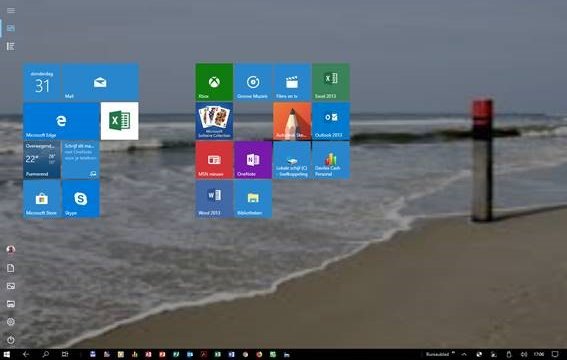Viewport: 567px width, 360px height.
Task: Launch the Outlook 2013 tile
Action: (x=331, y=121)
